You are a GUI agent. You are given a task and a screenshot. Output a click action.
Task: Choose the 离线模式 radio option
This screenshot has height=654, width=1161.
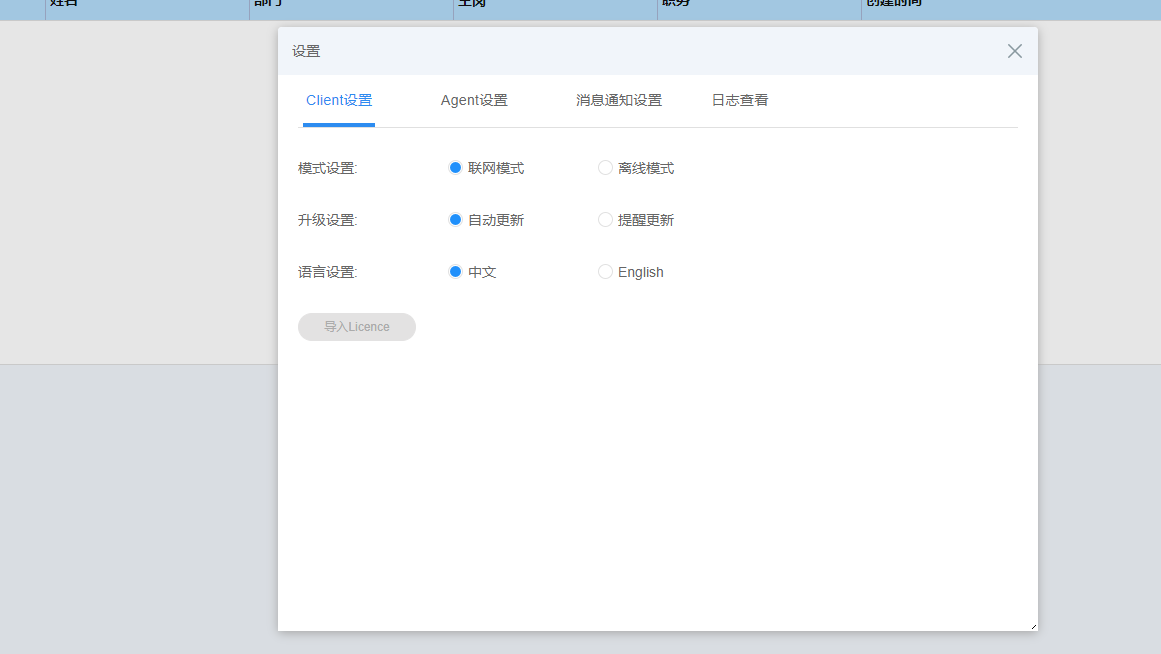(x=605, y=168)
